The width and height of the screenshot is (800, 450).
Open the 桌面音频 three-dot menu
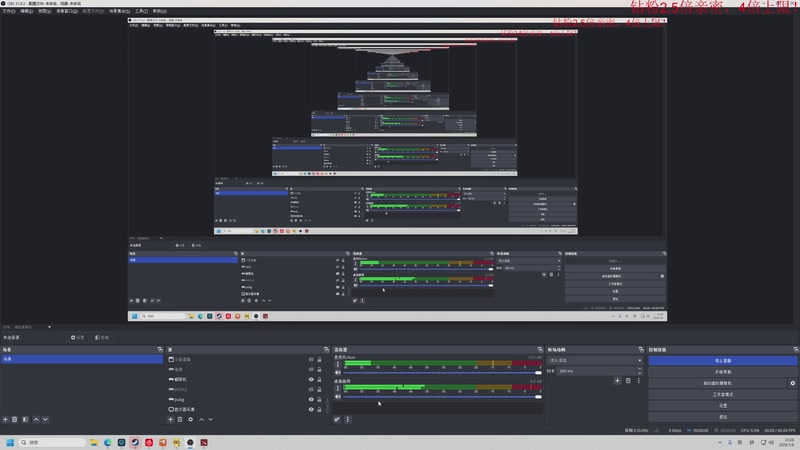pos(337,388)
